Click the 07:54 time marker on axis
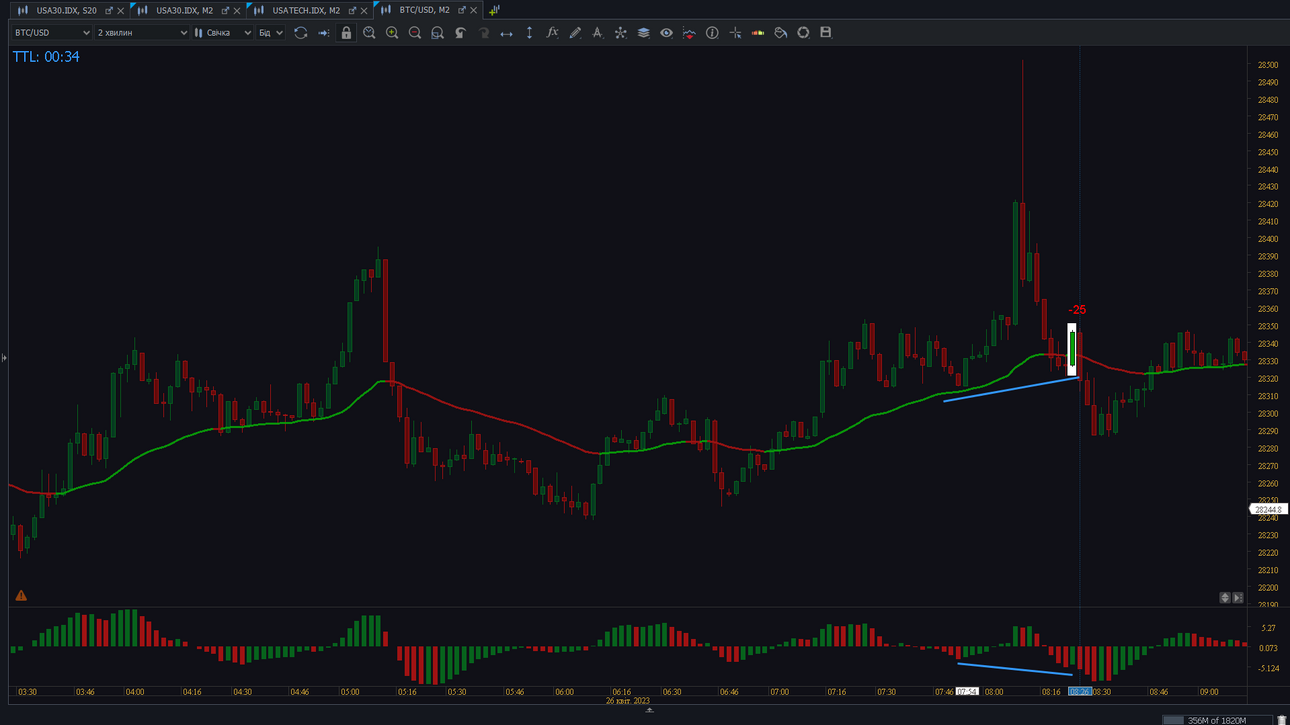 (x=967, y=692)
